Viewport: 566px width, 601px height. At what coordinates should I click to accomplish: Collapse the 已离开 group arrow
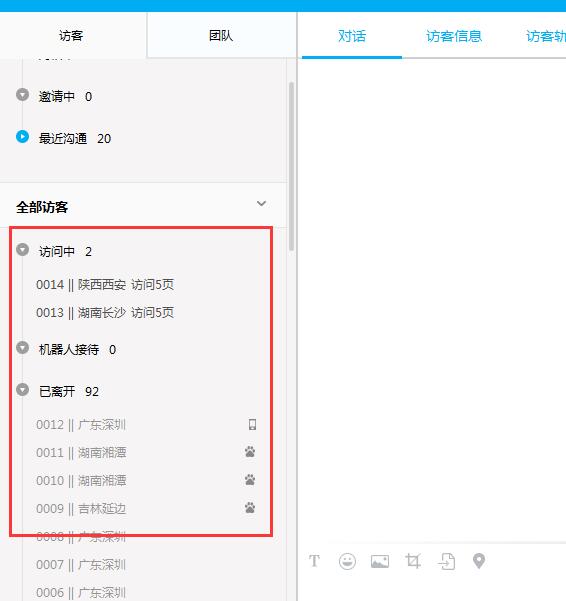[22, 390]
